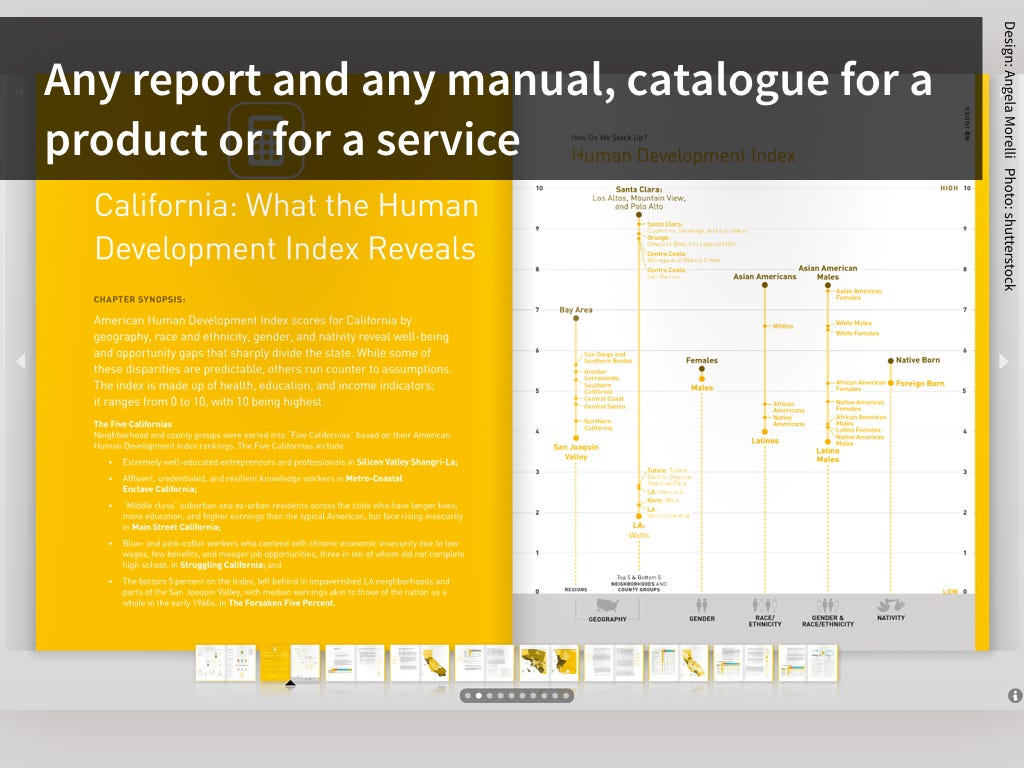Click the 'Asian Americans' chart label
This screenshot has height=768, width=1024.
765,276
